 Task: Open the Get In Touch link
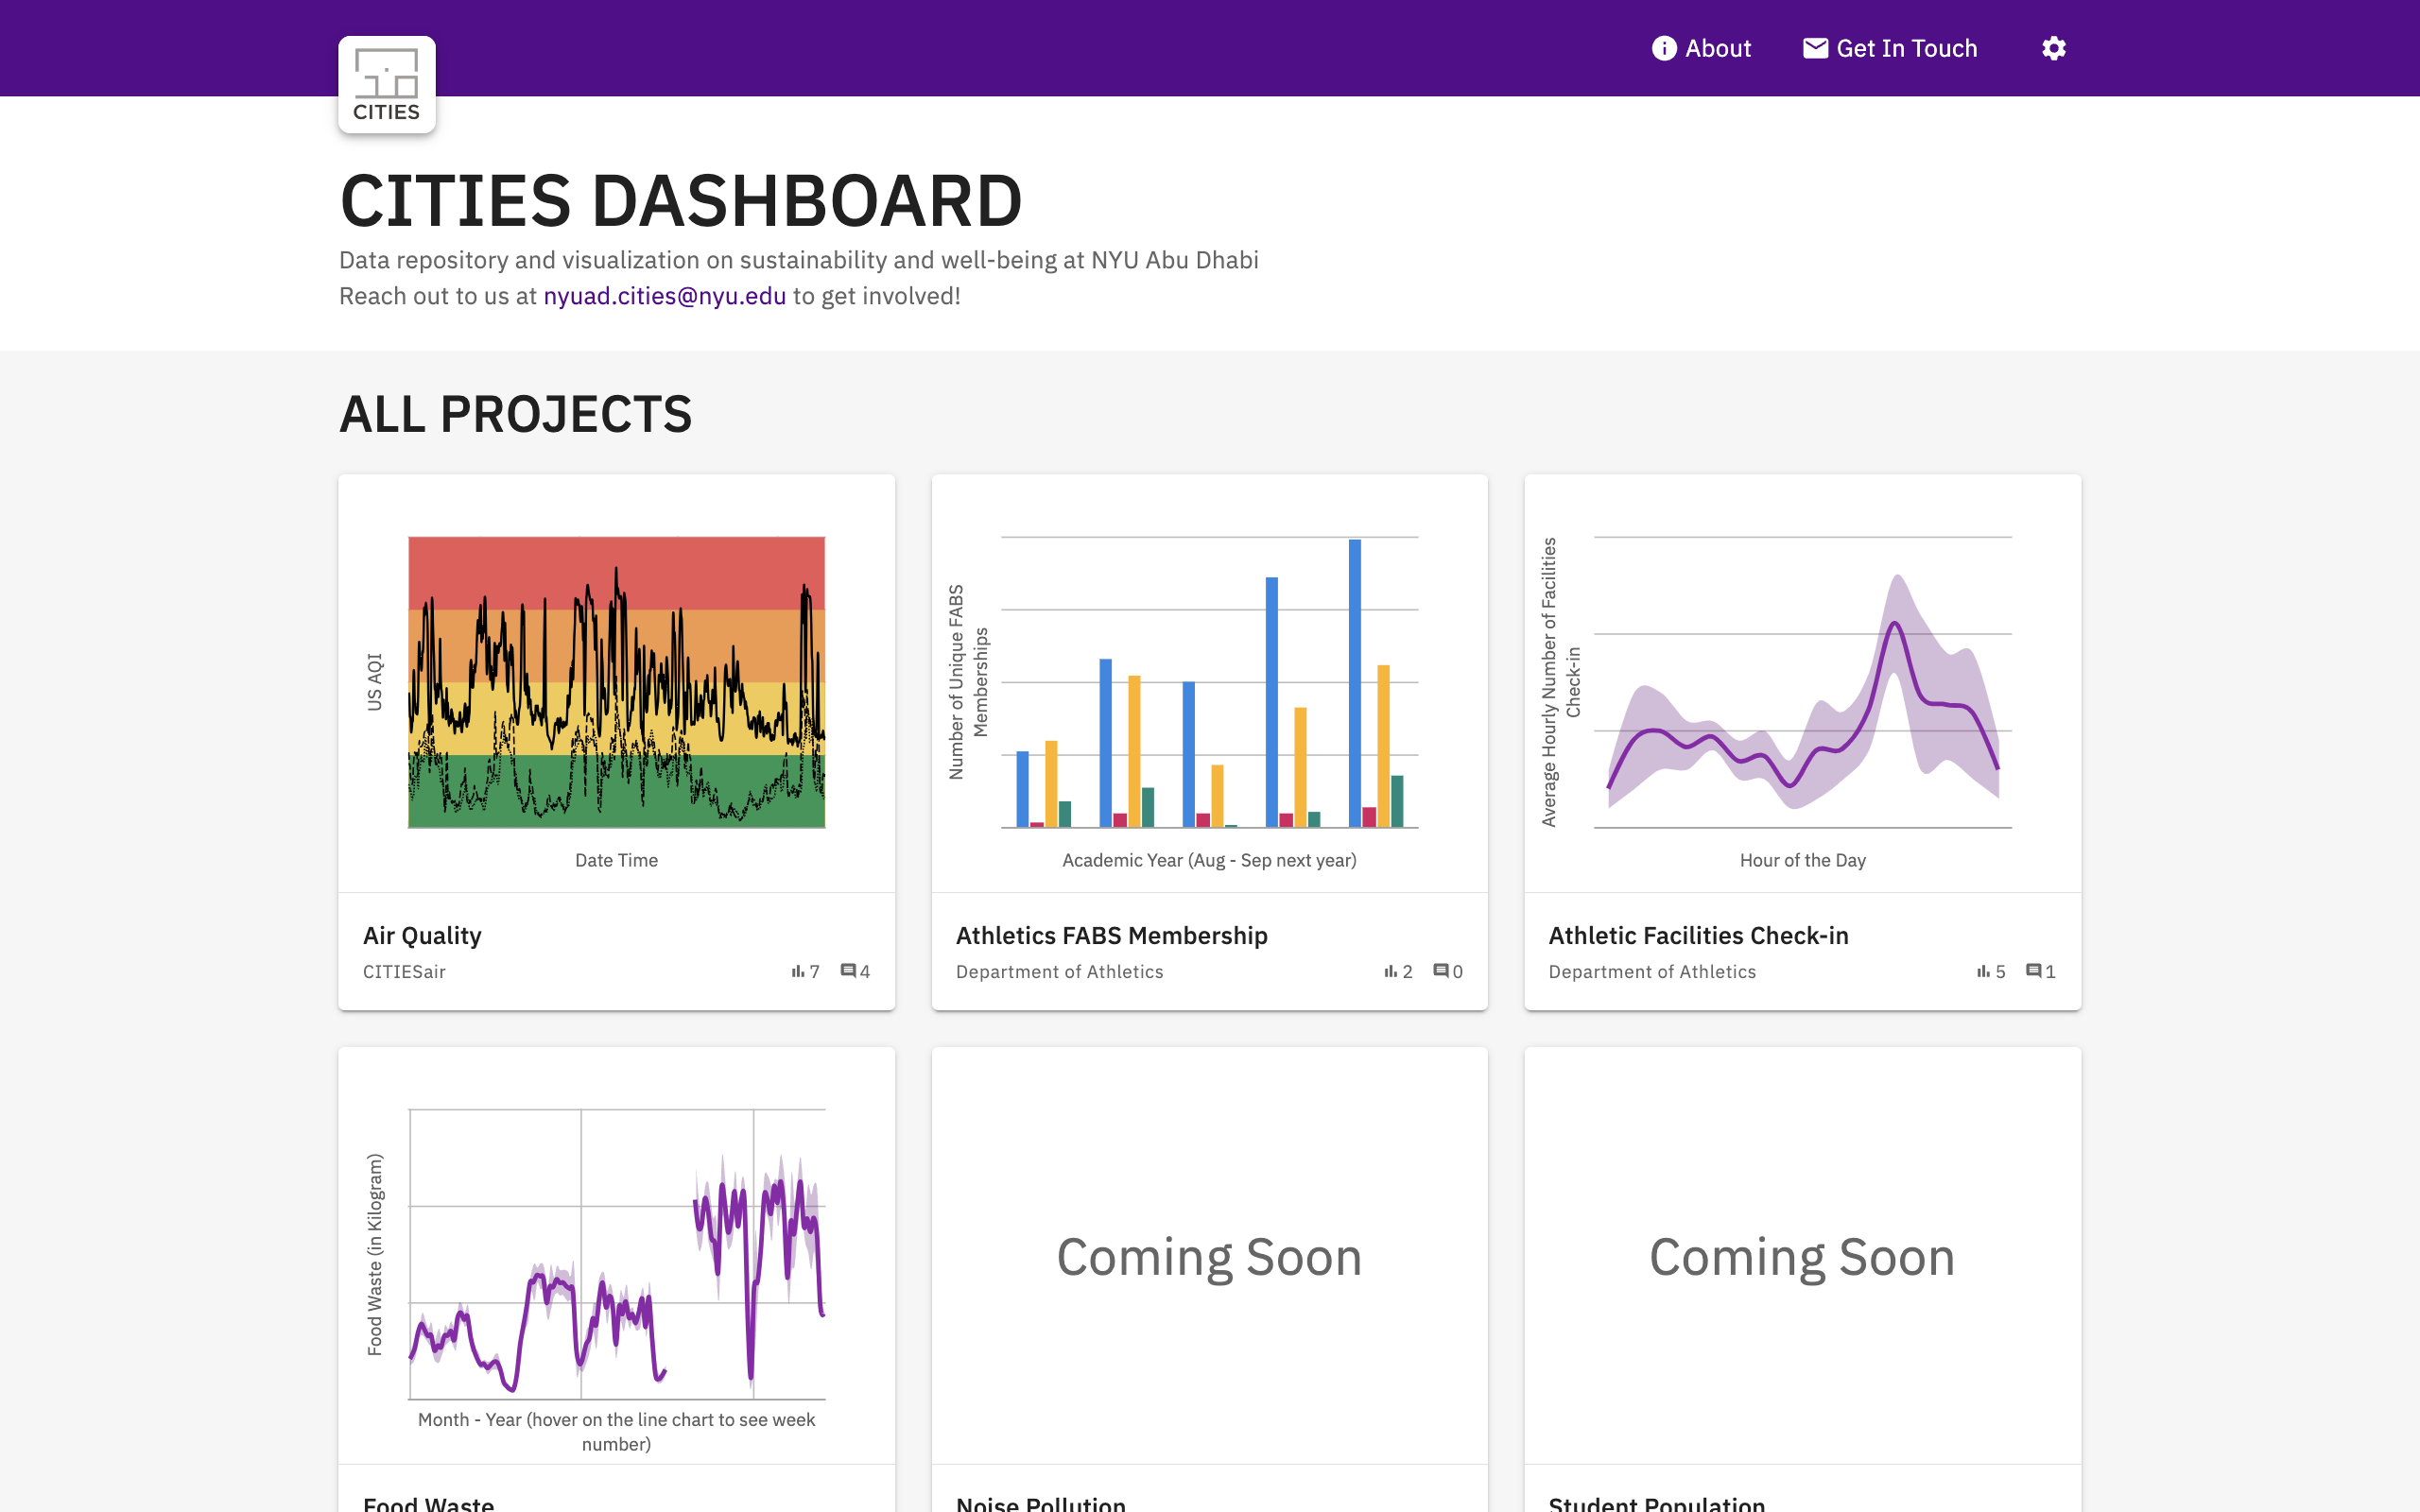1890,48
